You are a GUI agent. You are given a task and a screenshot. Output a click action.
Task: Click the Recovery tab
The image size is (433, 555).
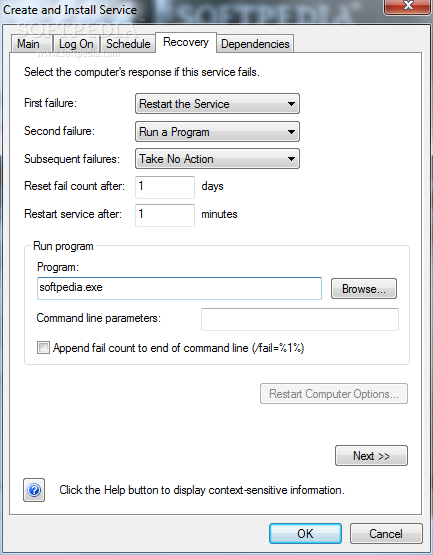click(186, 42)
